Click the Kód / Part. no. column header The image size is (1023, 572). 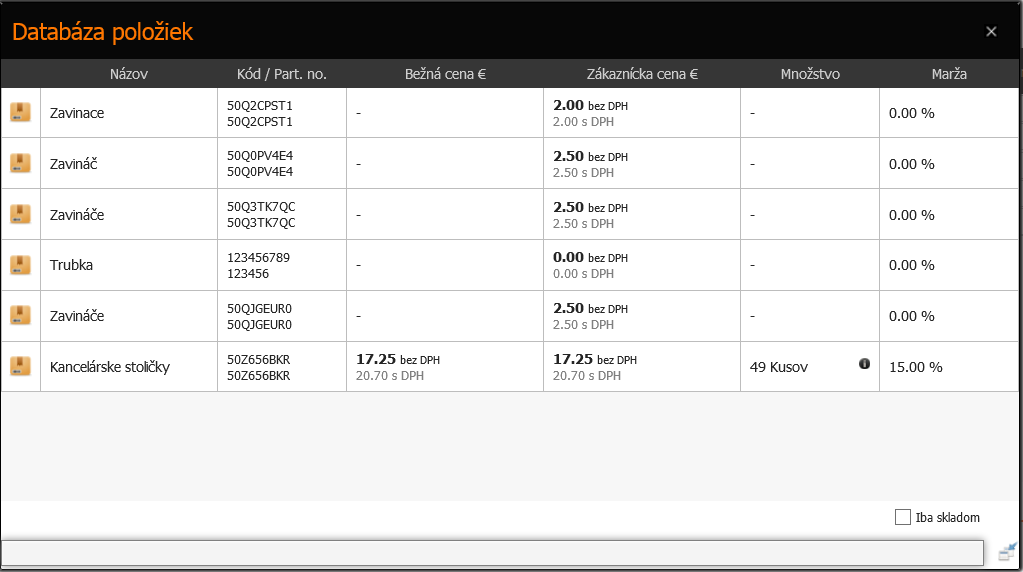pos(282,74)
